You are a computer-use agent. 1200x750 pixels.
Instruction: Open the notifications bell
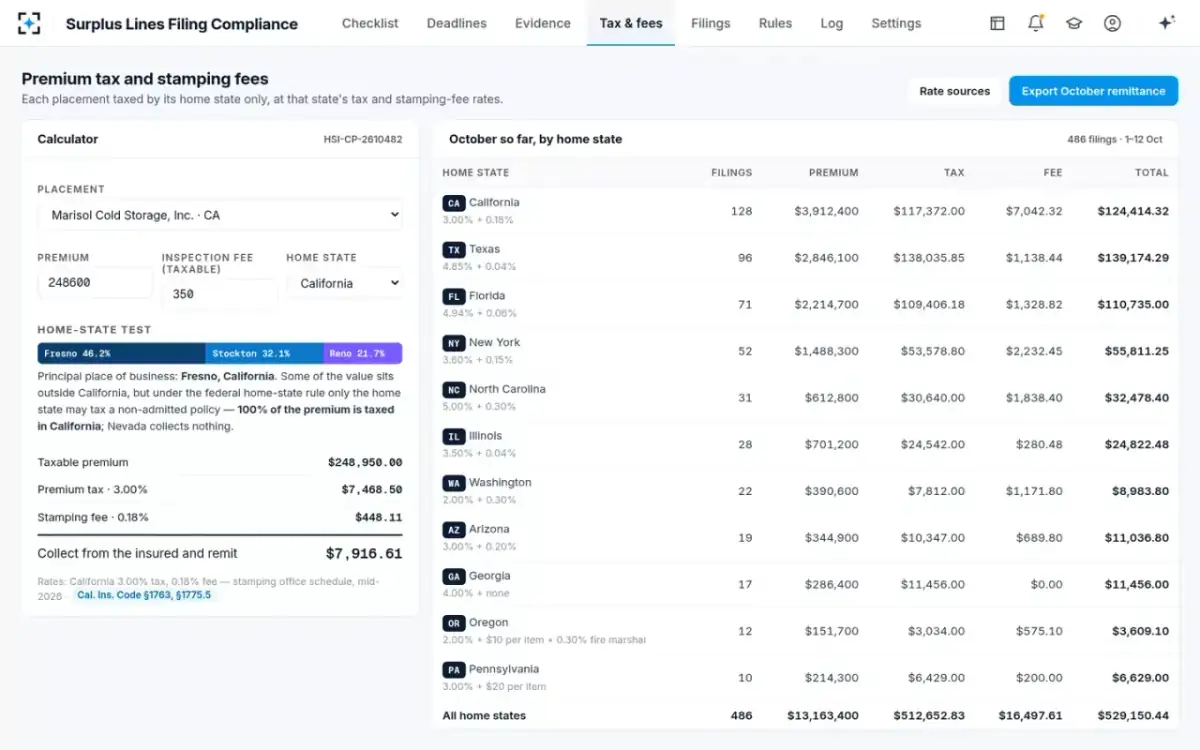[1036, 23]
